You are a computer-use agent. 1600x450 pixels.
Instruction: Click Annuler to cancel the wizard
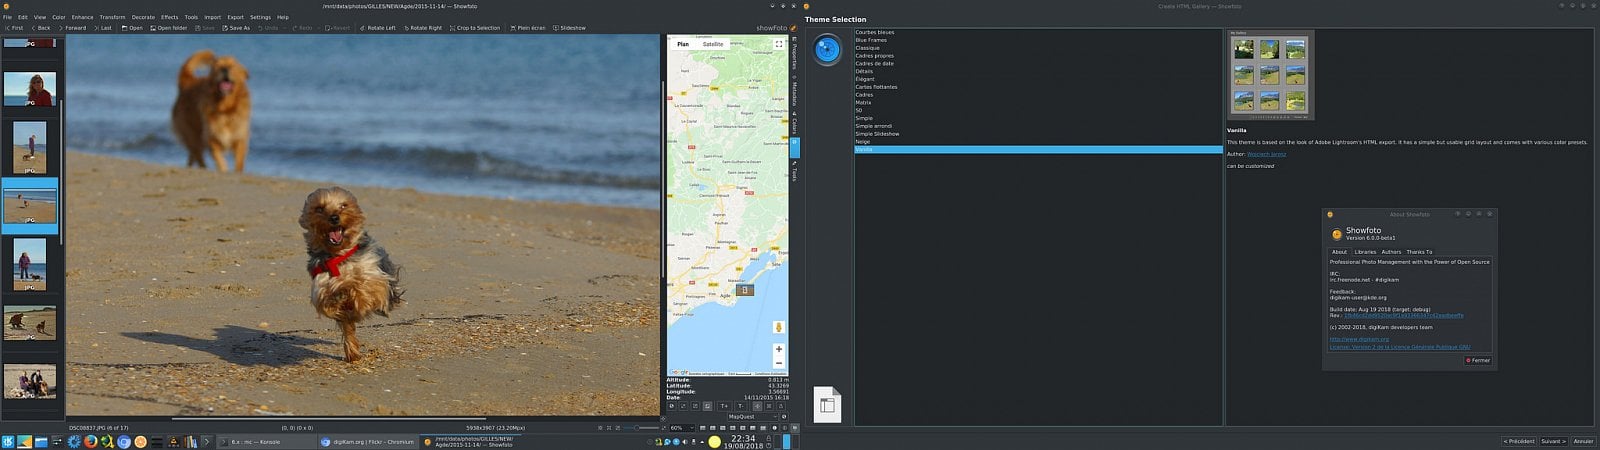pyautogui.click(x=1584, y=441)
